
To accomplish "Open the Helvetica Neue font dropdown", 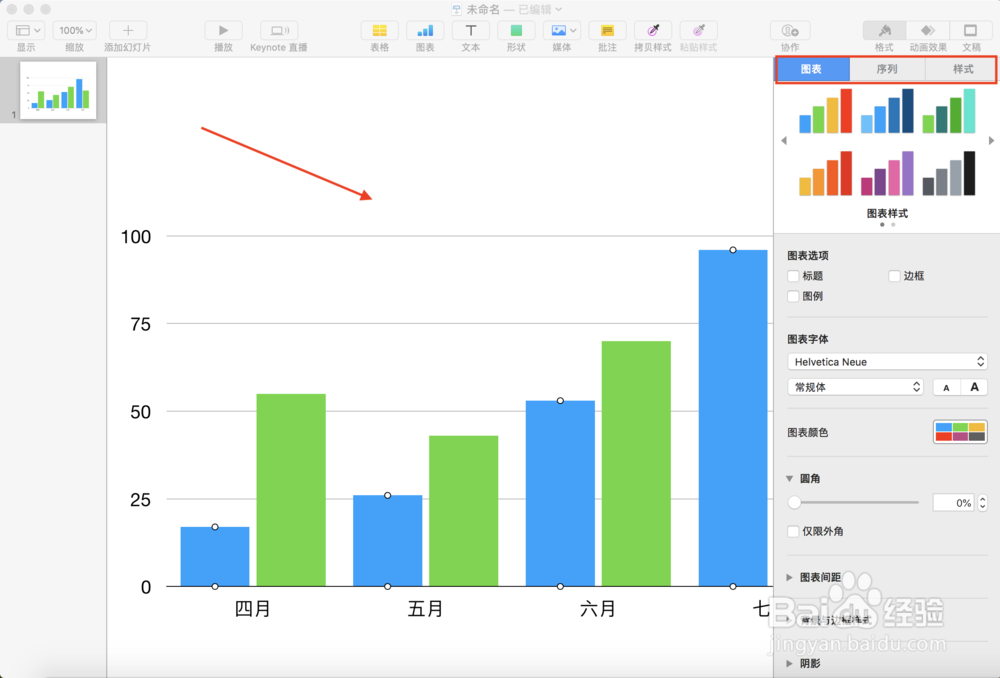I will click(x=886, y=361).
